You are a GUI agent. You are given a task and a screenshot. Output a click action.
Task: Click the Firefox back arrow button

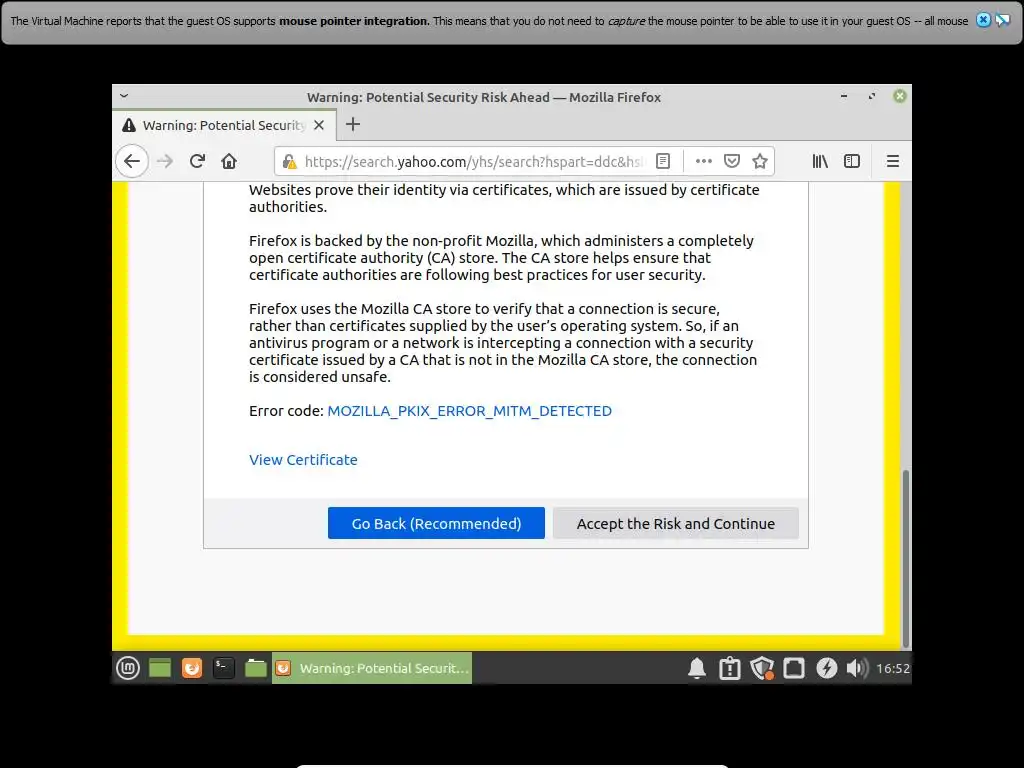132,161
